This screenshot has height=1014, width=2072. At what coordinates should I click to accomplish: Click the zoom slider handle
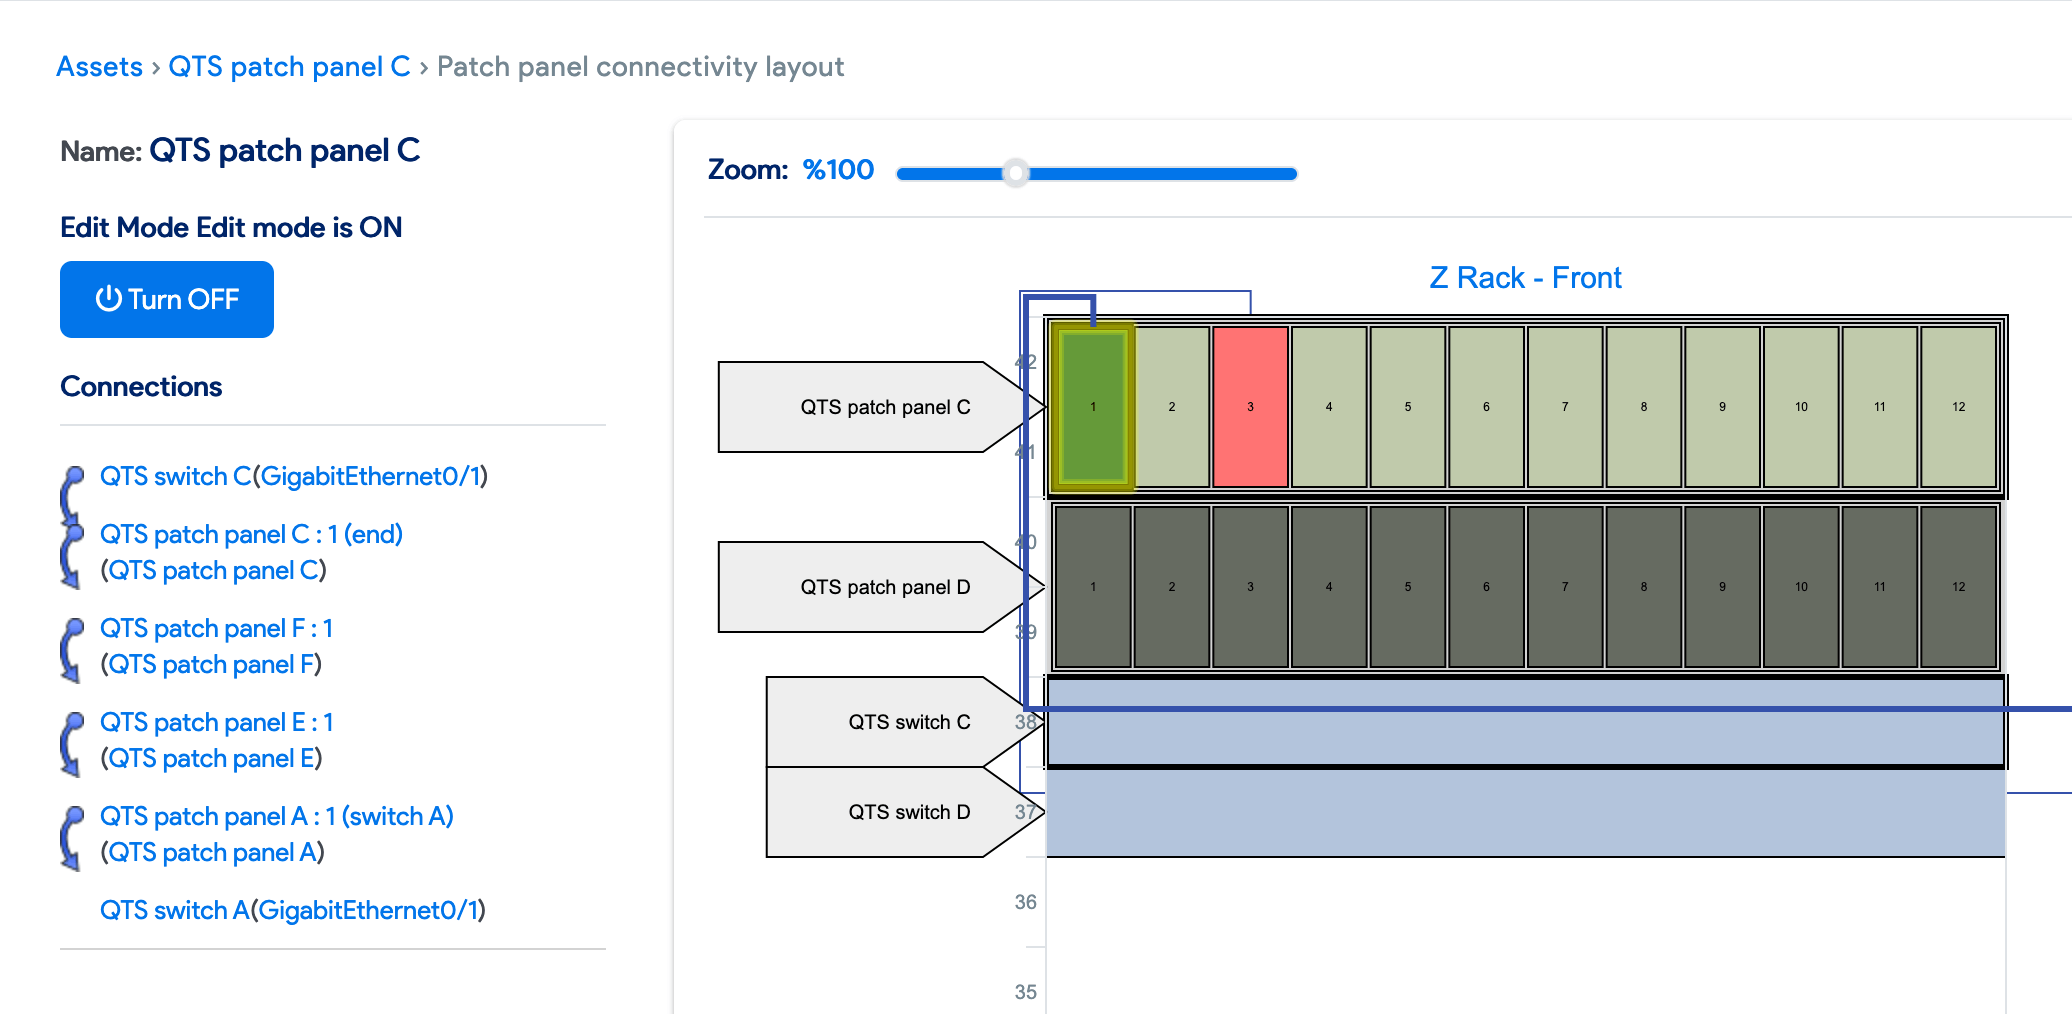pos(1017,173)
